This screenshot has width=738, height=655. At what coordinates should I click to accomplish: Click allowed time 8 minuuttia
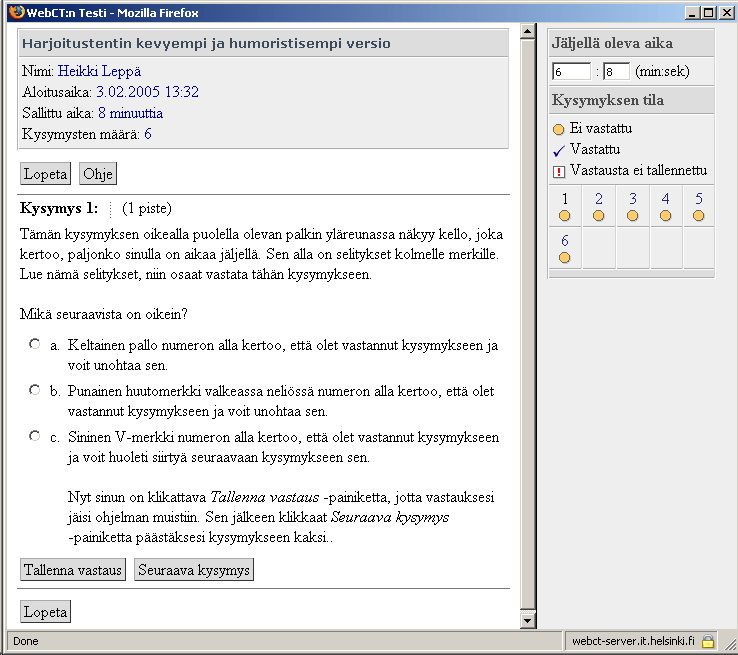coord(130,113)
